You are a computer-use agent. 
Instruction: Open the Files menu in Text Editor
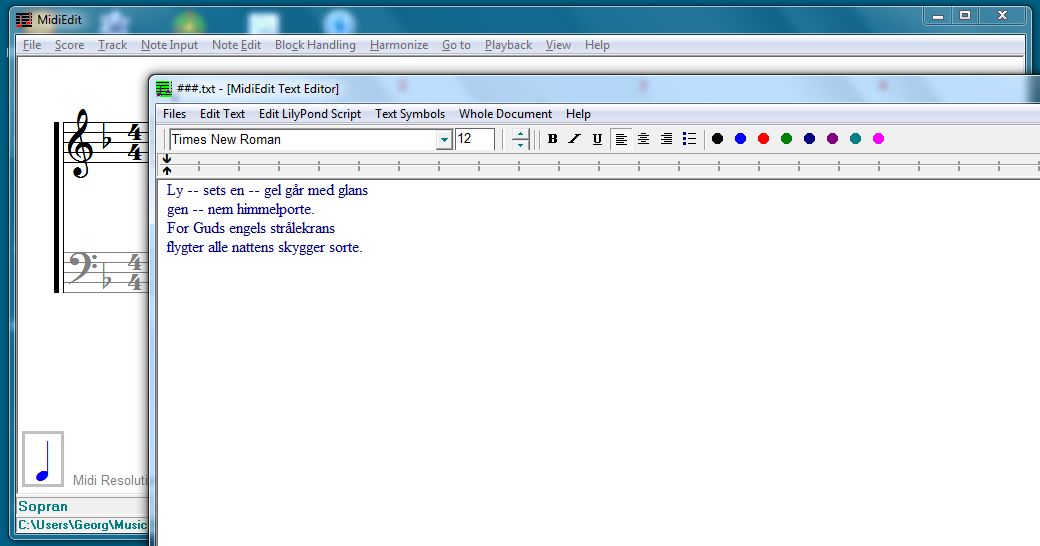click(174, 114)
